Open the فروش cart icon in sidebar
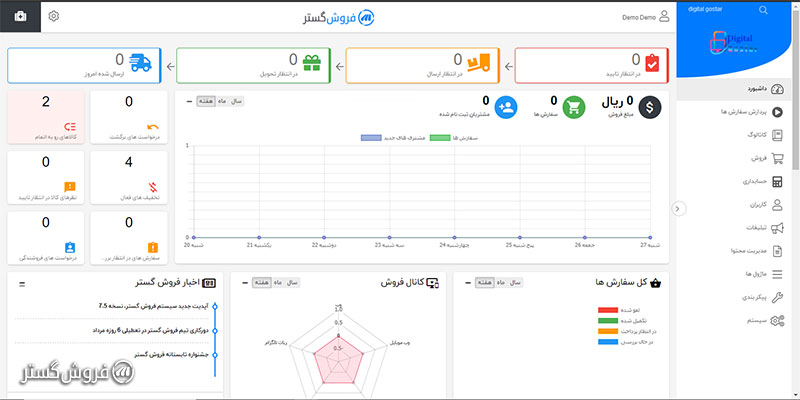Screen dimensions: 800x400 777,158
